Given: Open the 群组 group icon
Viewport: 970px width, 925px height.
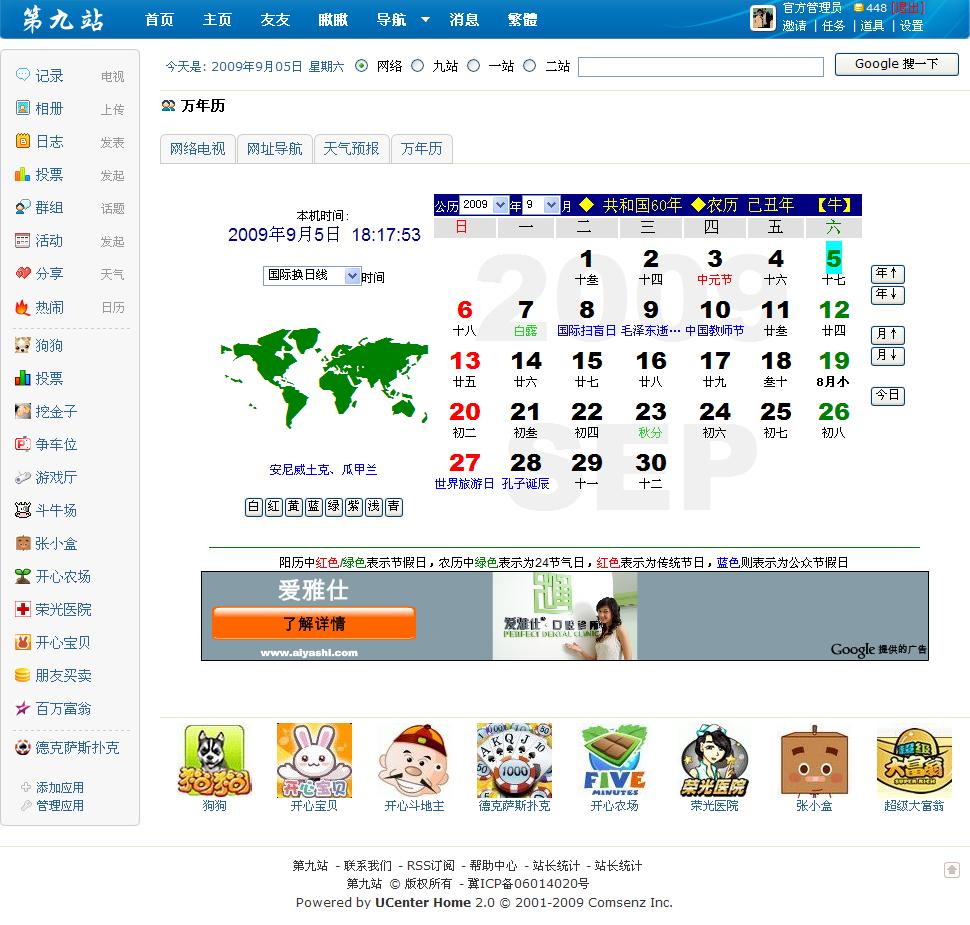Looking at the screenshot, I should [23, 207].
